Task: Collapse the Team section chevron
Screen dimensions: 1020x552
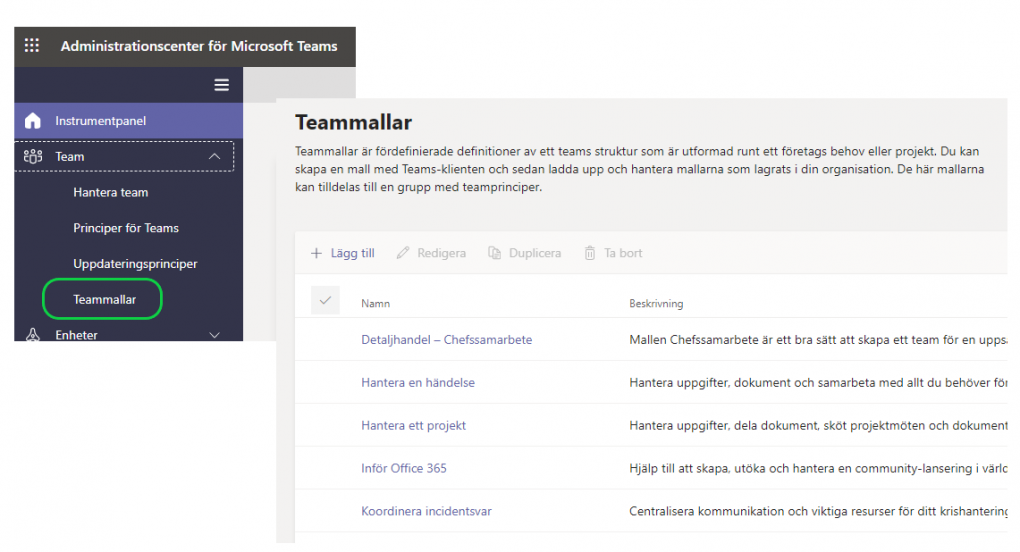Action: tap(214, 157)
